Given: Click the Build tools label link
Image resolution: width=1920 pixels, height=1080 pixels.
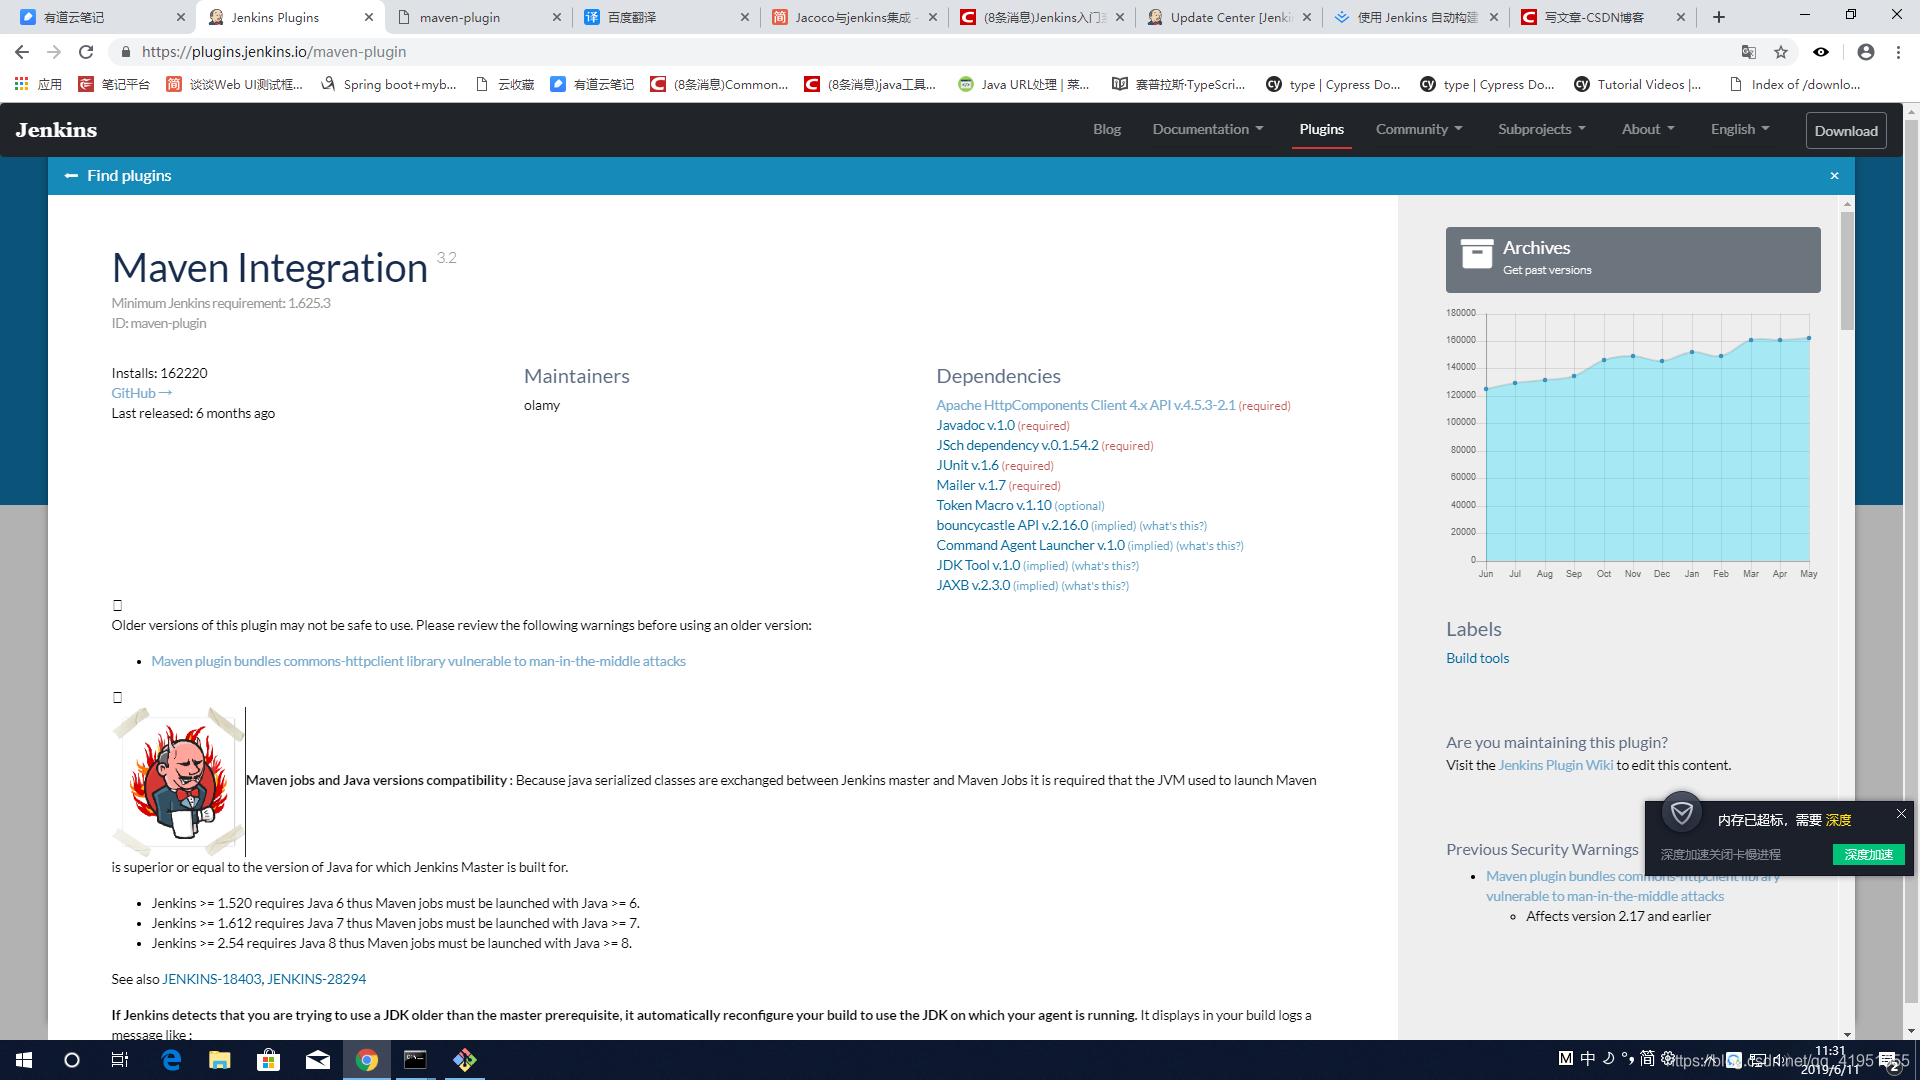Looking at the screenshot, I should coord(1477,658).
